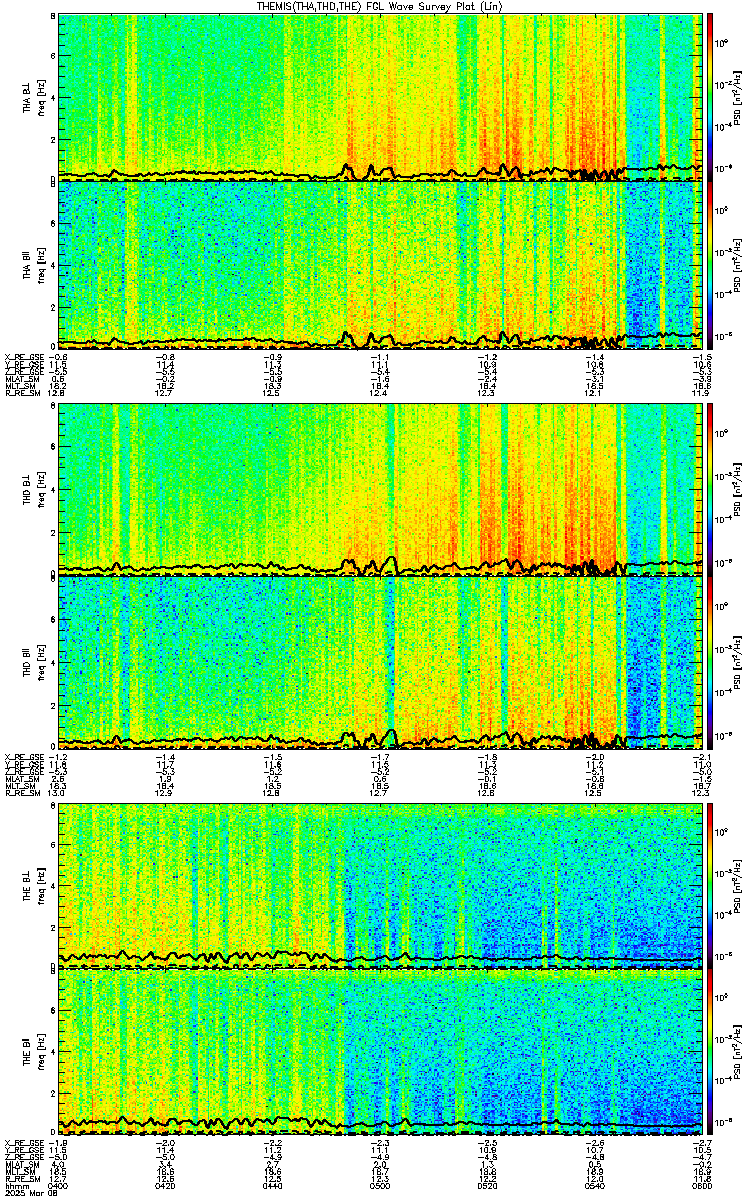Click the THA B⊥ PSD color bar
Image resolution: width=750 pixels, height=1200 pixels.
[711, 97]
